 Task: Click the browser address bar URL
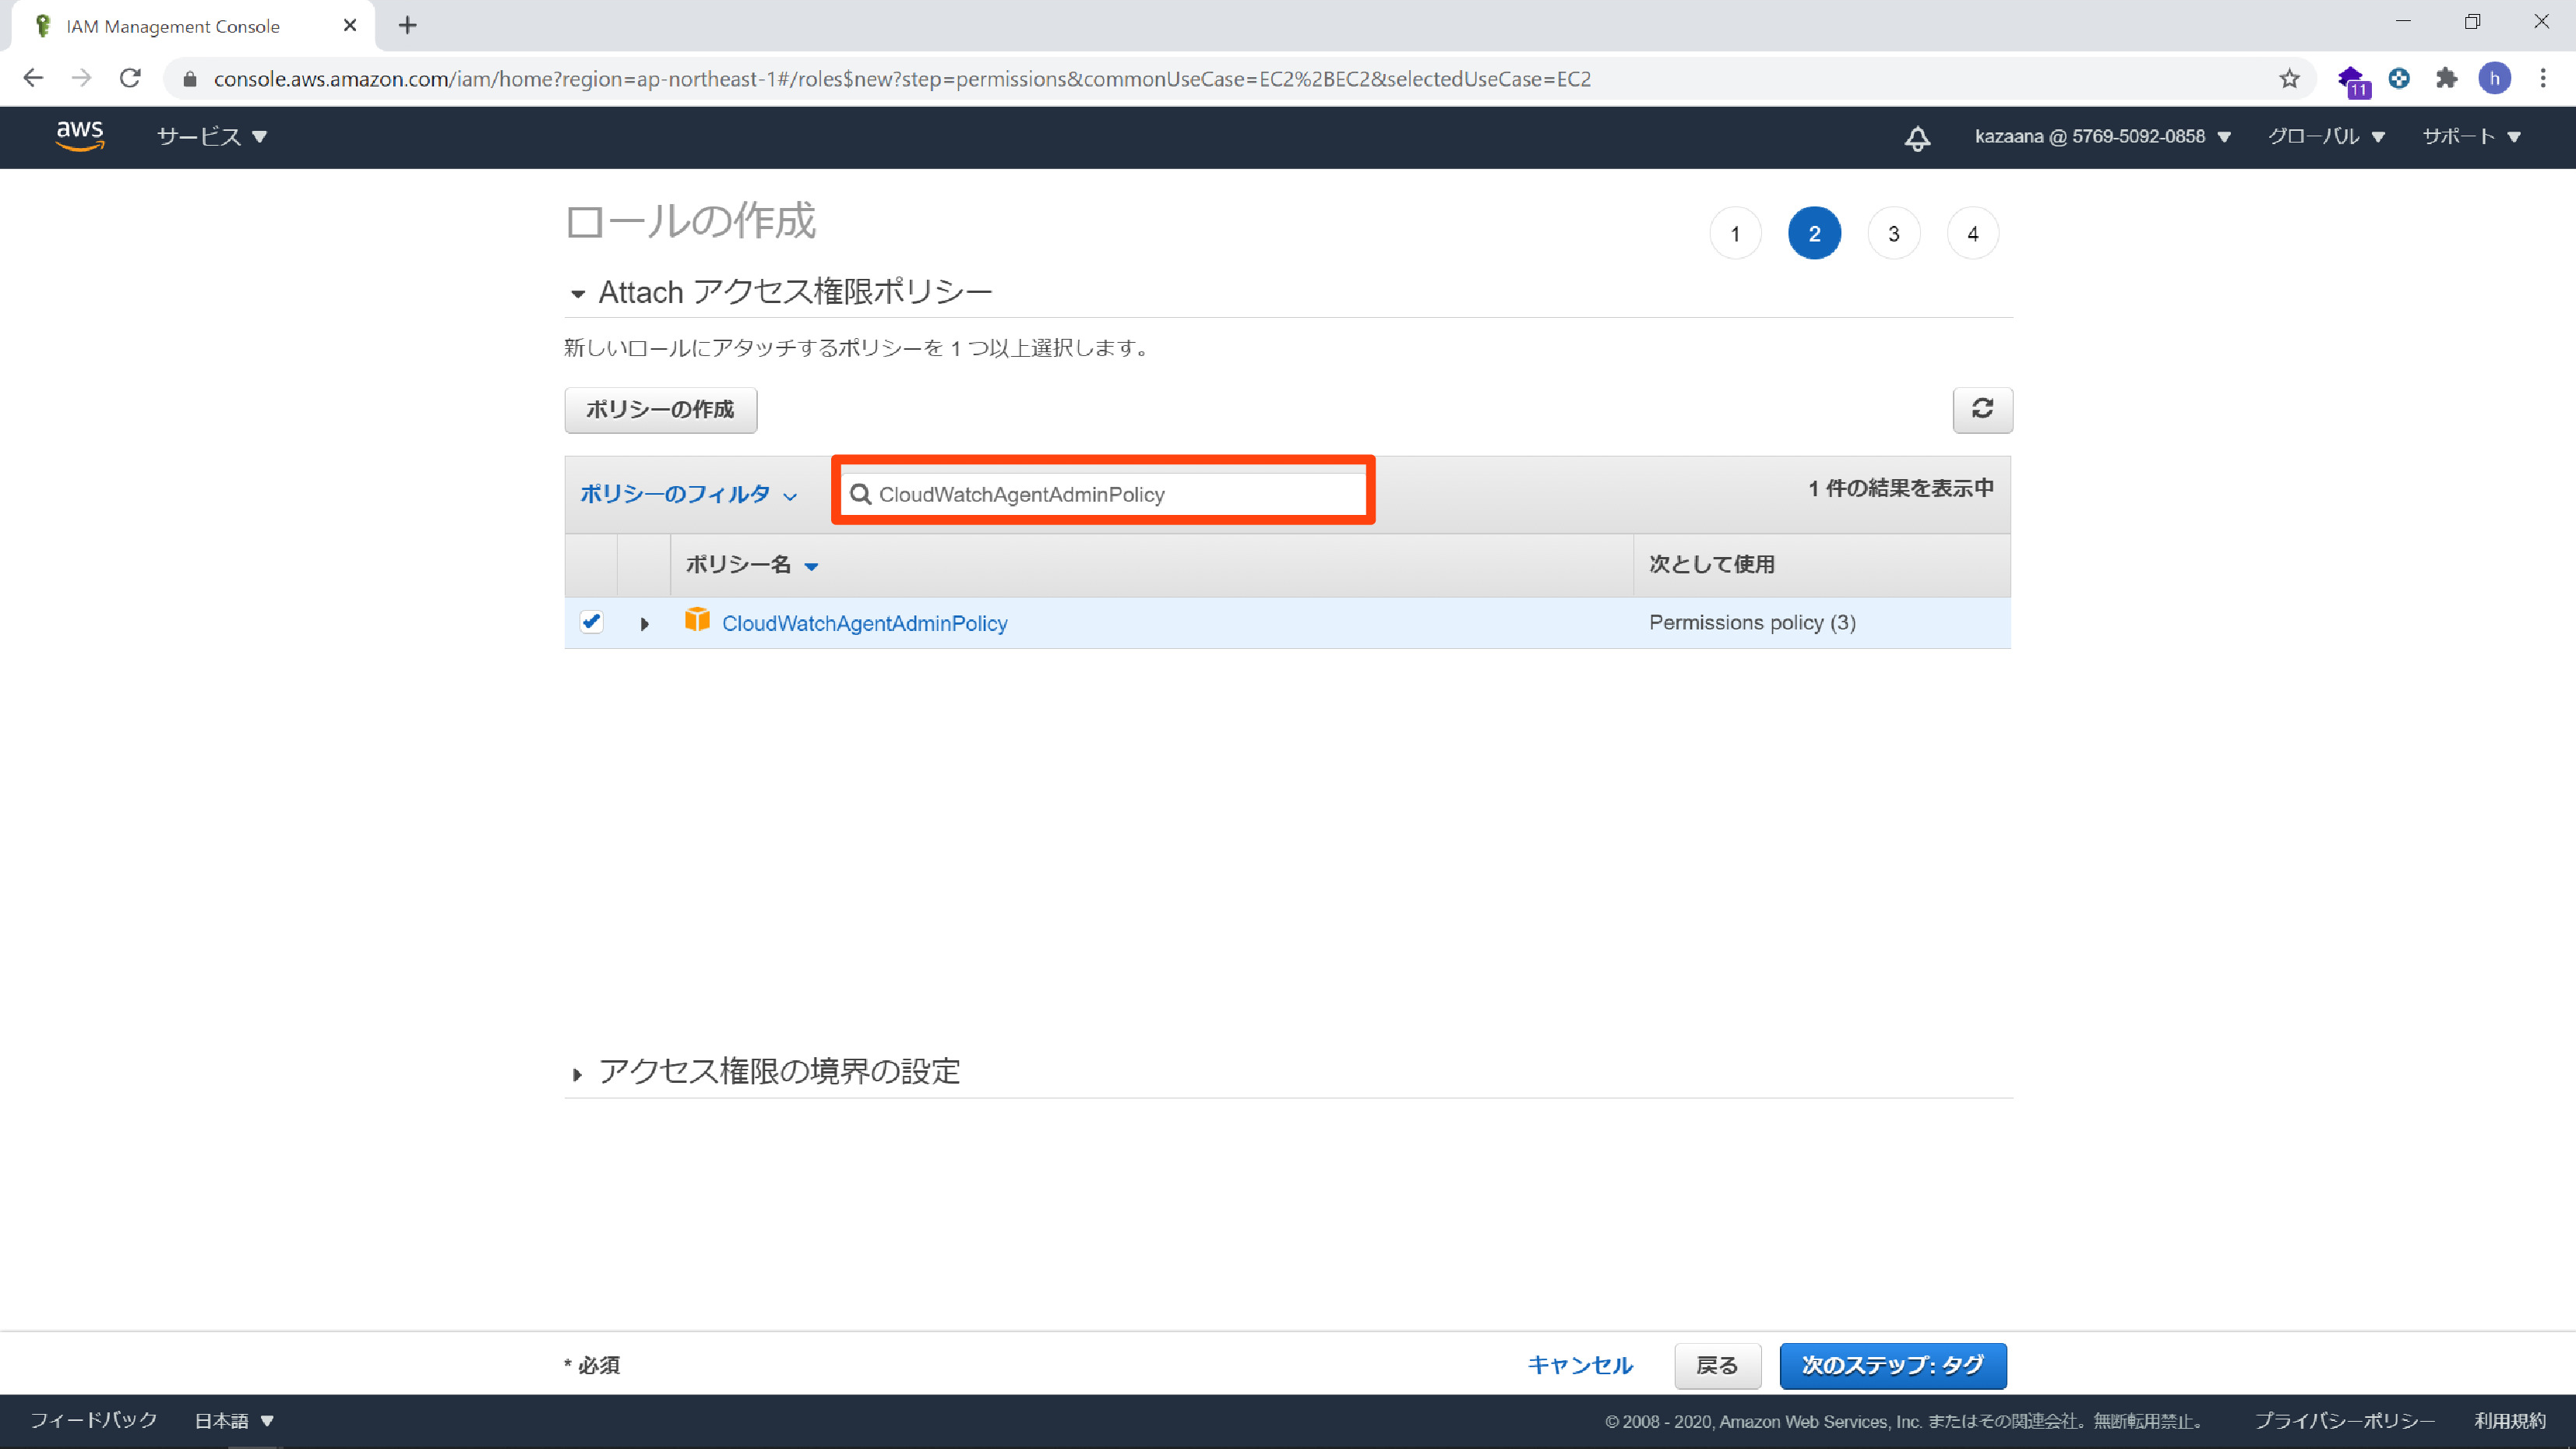pos(902,79)
